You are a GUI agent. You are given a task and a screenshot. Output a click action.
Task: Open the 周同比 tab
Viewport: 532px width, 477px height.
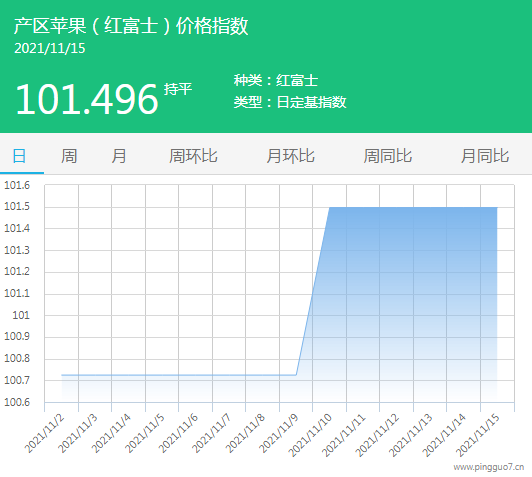tap(388, 156)
